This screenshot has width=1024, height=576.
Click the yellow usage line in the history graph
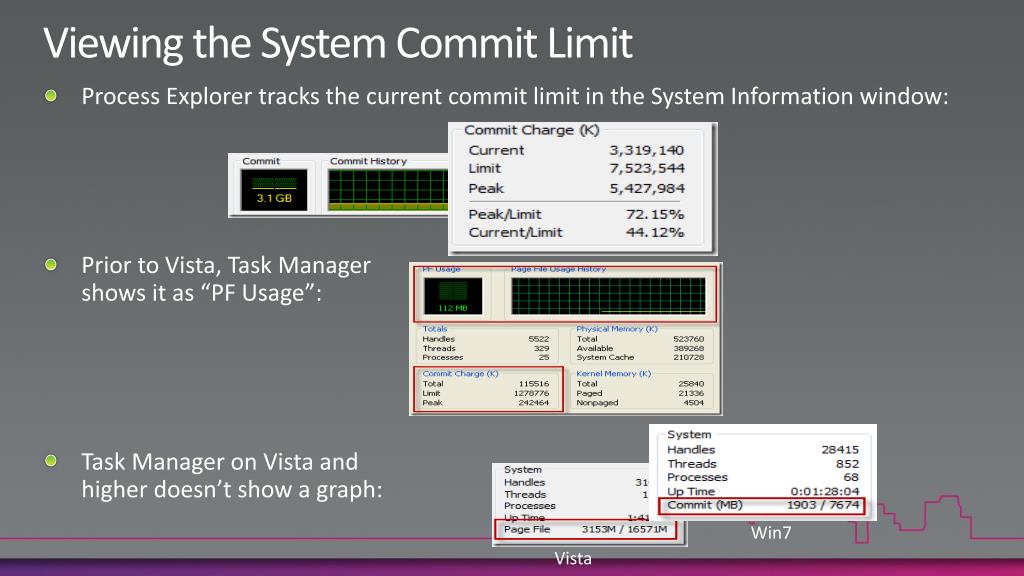coord(654,310)
